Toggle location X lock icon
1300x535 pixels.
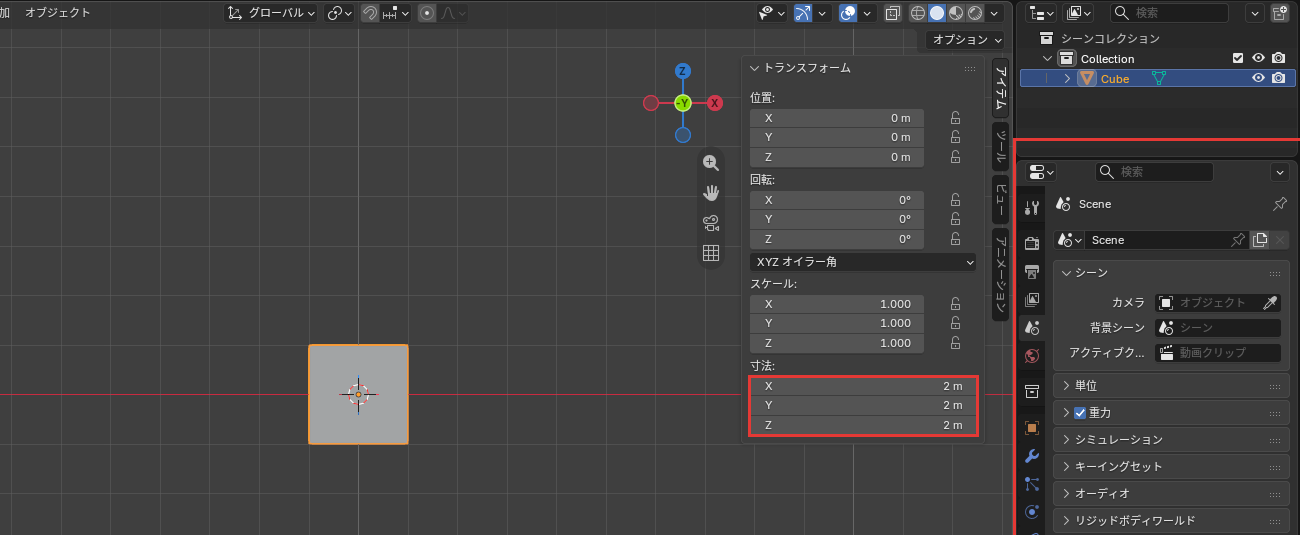pyautogui.click(x=956, y=117)
